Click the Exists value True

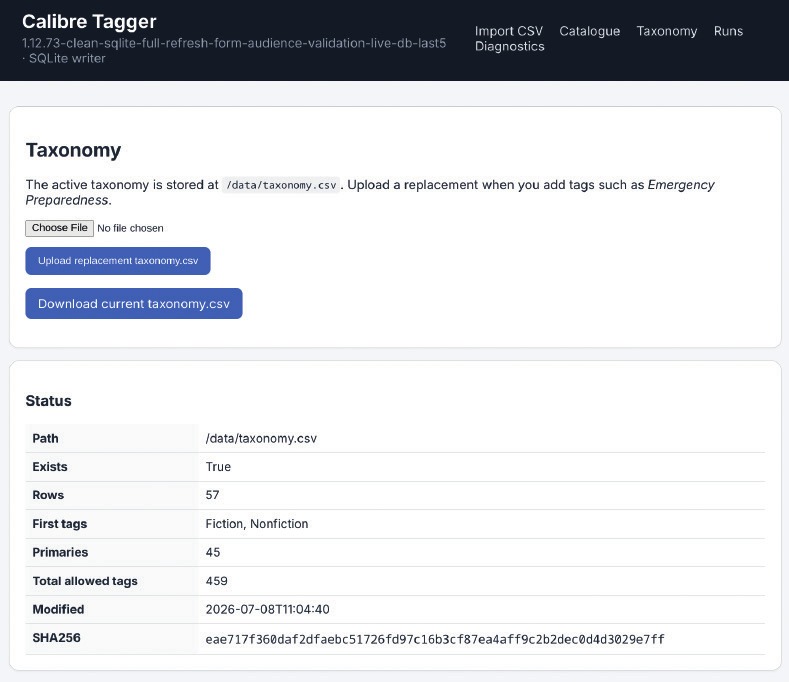(218, 467)
